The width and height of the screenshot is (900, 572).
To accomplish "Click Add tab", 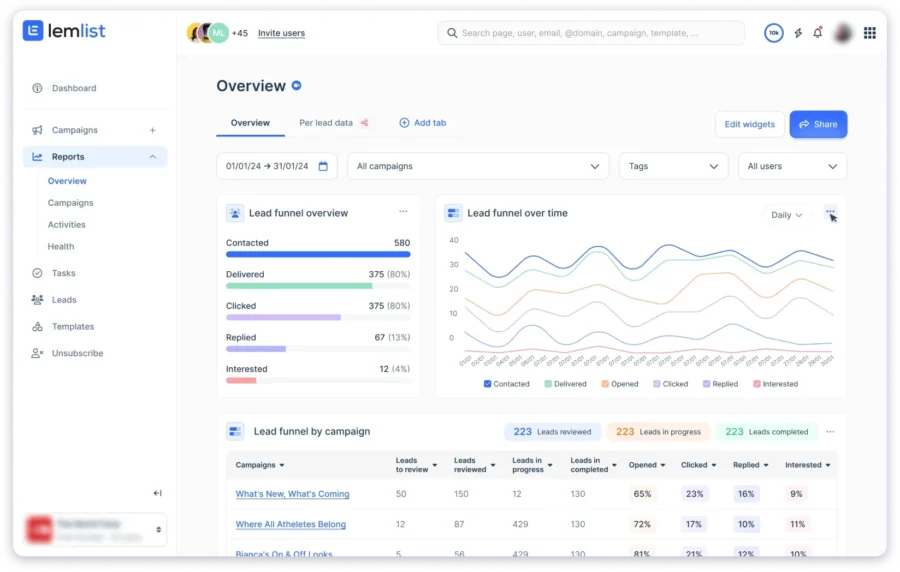I will coord(422,123).
